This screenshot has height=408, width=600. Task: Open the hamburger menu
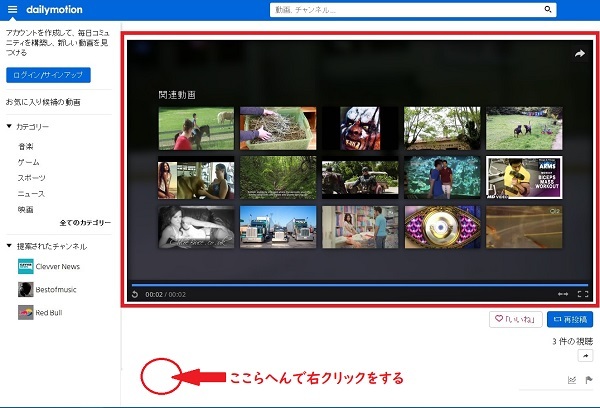point(12,10)
